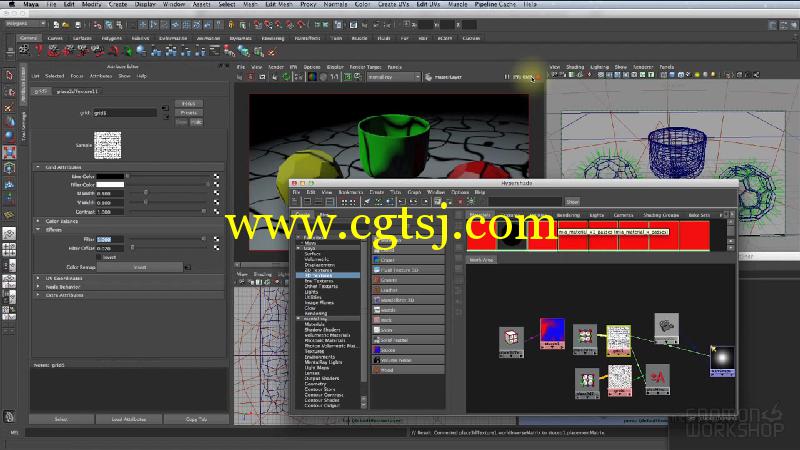Select the Curves shelf tab
Image resolution: width=800 pixels, height=450 pixels.
(x=55, y=38)
